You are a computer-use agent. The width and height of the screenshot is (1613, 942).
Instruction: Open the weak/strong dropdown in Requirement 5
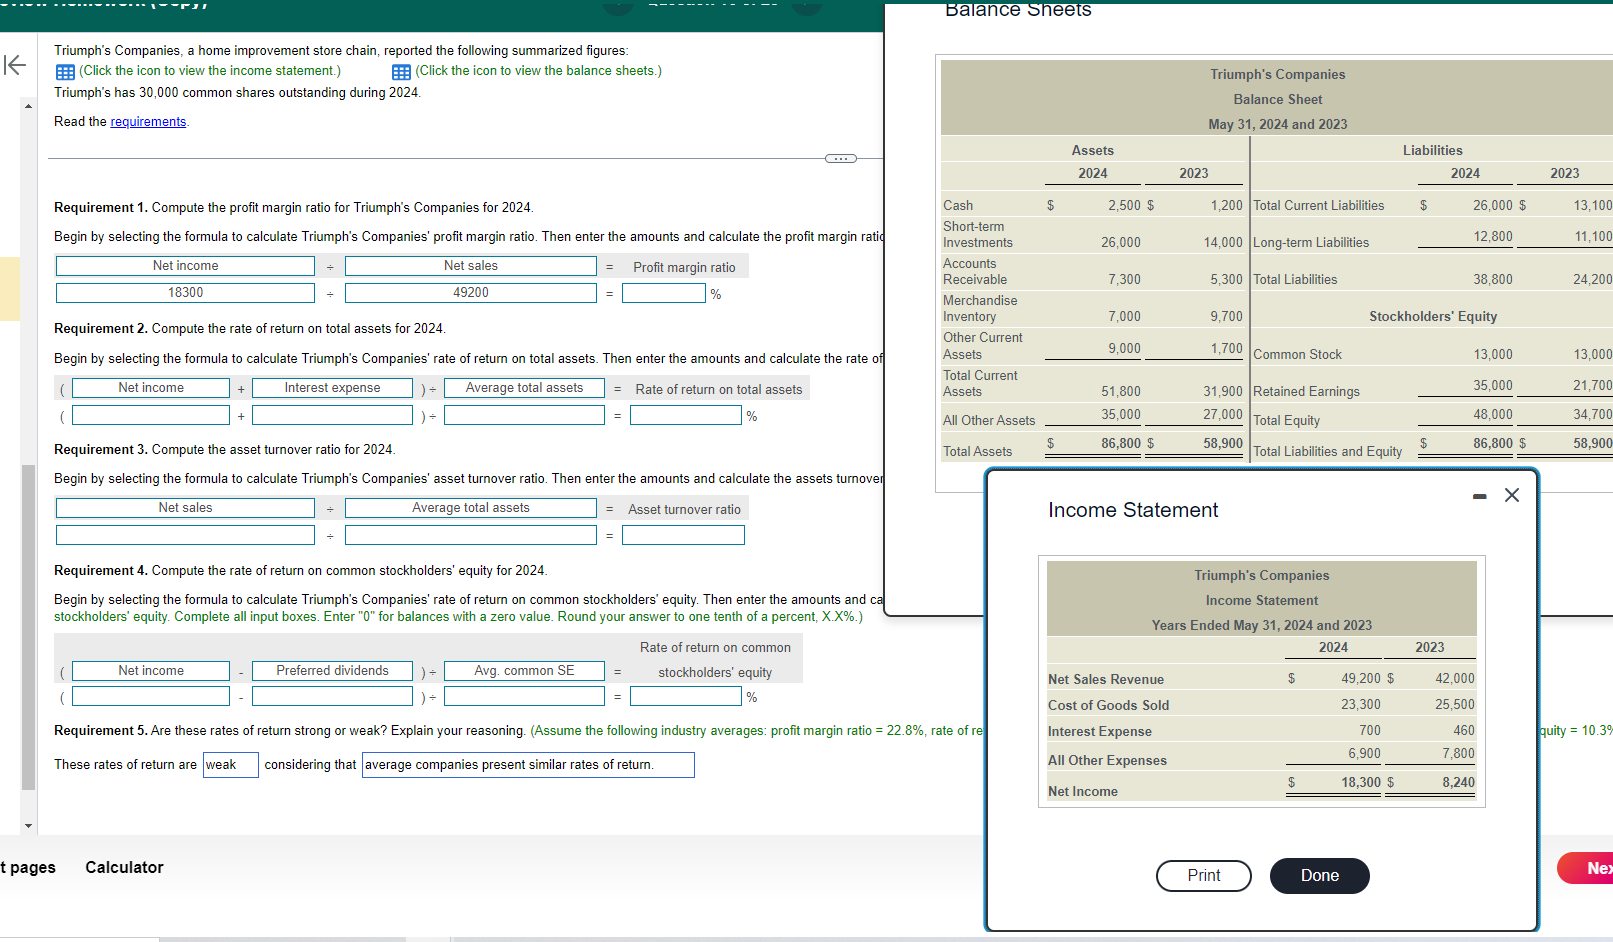(231, 765)
